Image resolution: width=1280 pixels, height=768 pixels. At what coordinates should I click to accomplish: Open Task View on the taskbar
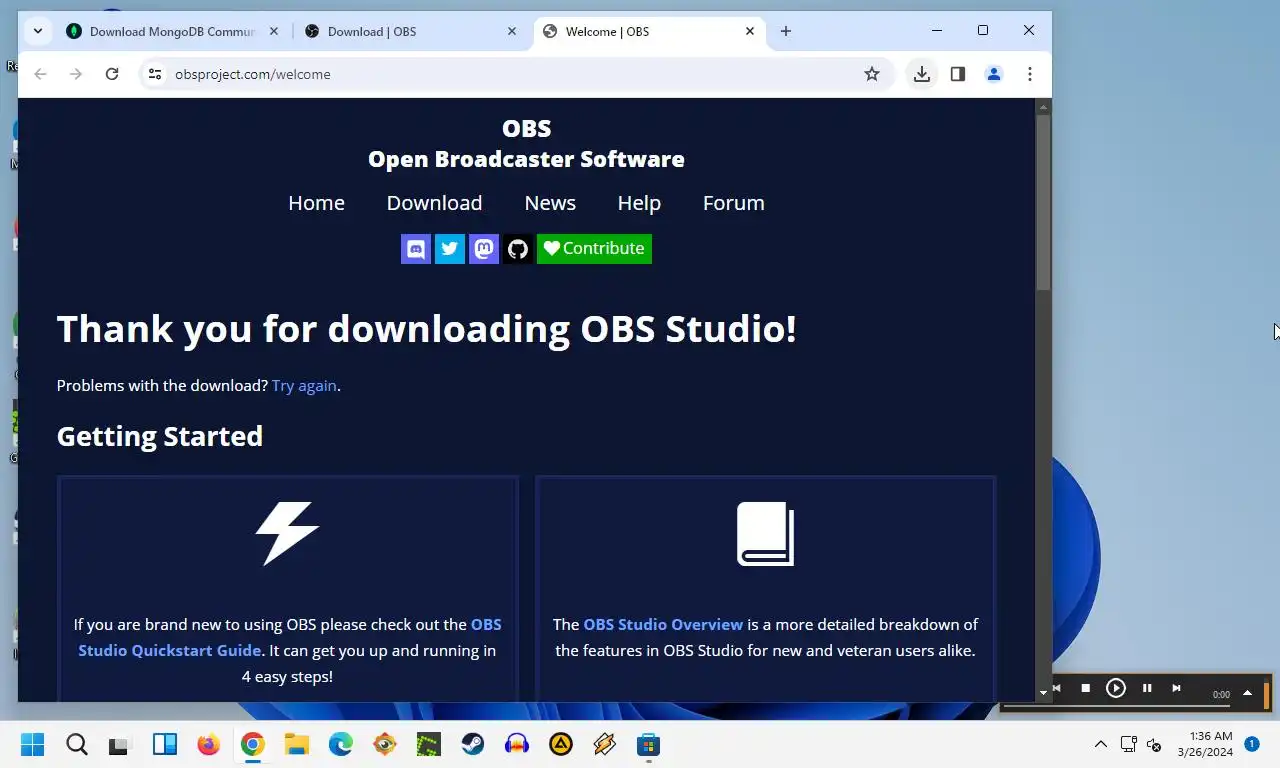tap(119, 744)
